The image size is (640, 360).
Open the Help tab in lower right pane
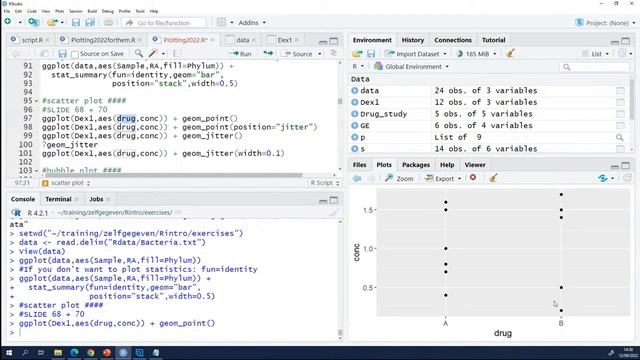447,165
